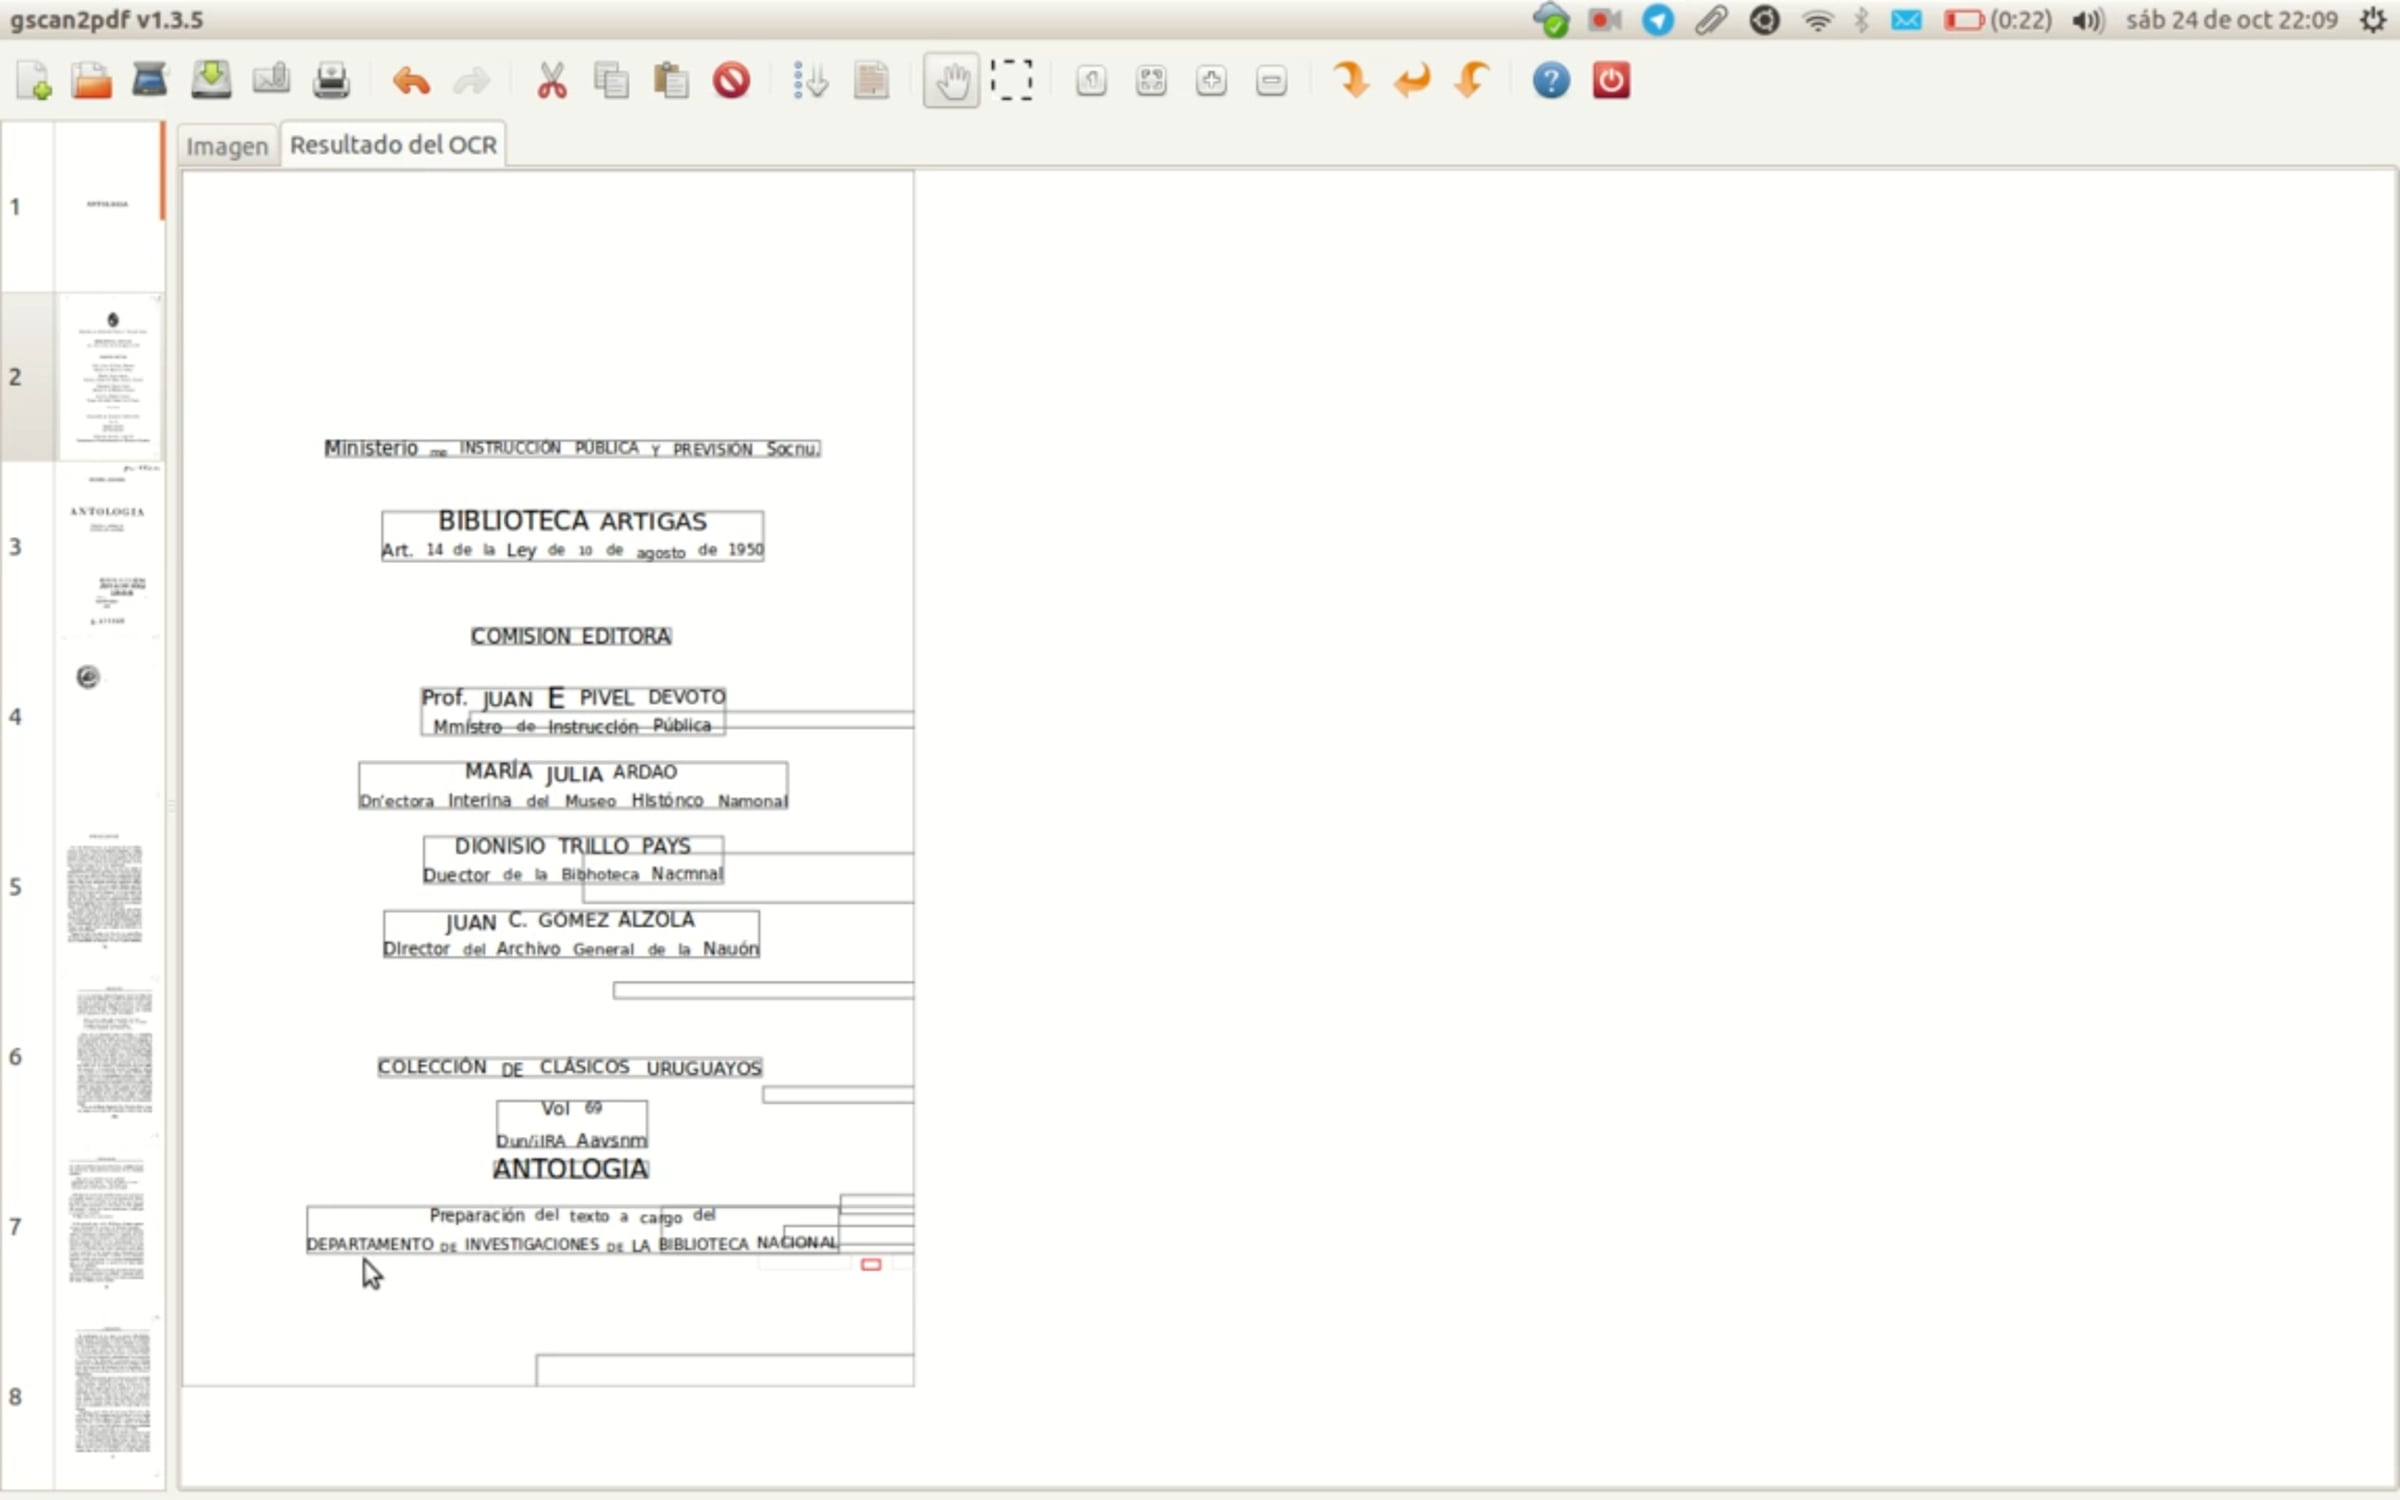The width and height of the screenshot is (2400, 1500).
Task: Select the Resultado del OCR tab
Action: [x=393, y=145]
